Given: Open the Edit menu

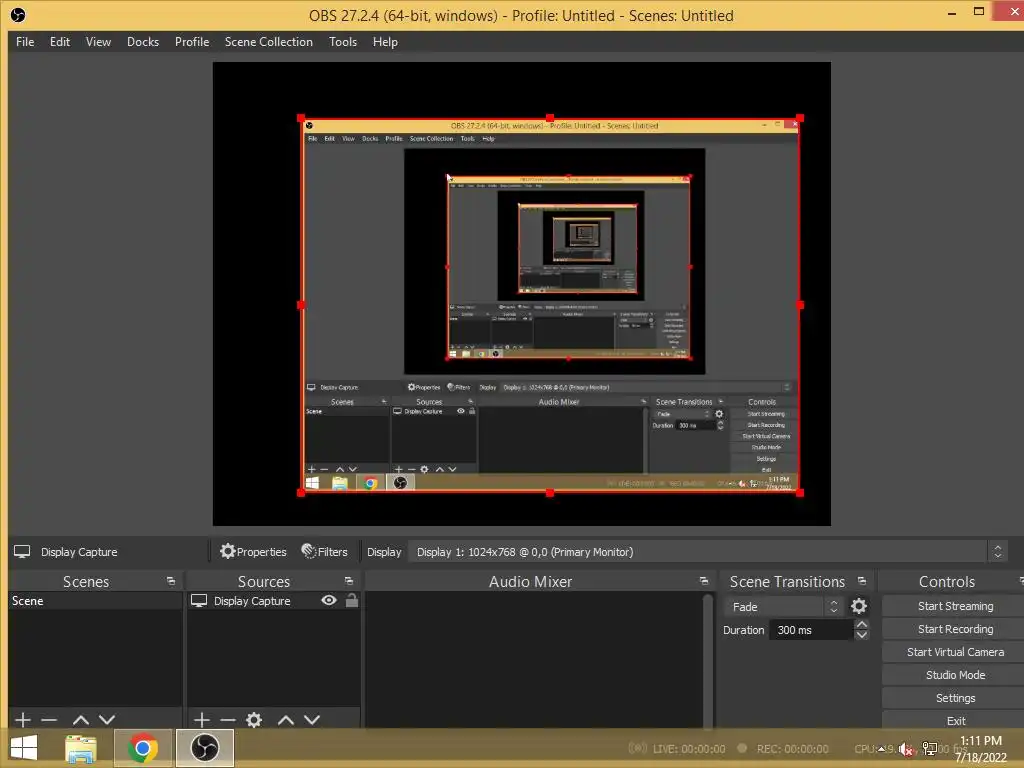Looking at the screenshot, I should (x=59, y=42).
